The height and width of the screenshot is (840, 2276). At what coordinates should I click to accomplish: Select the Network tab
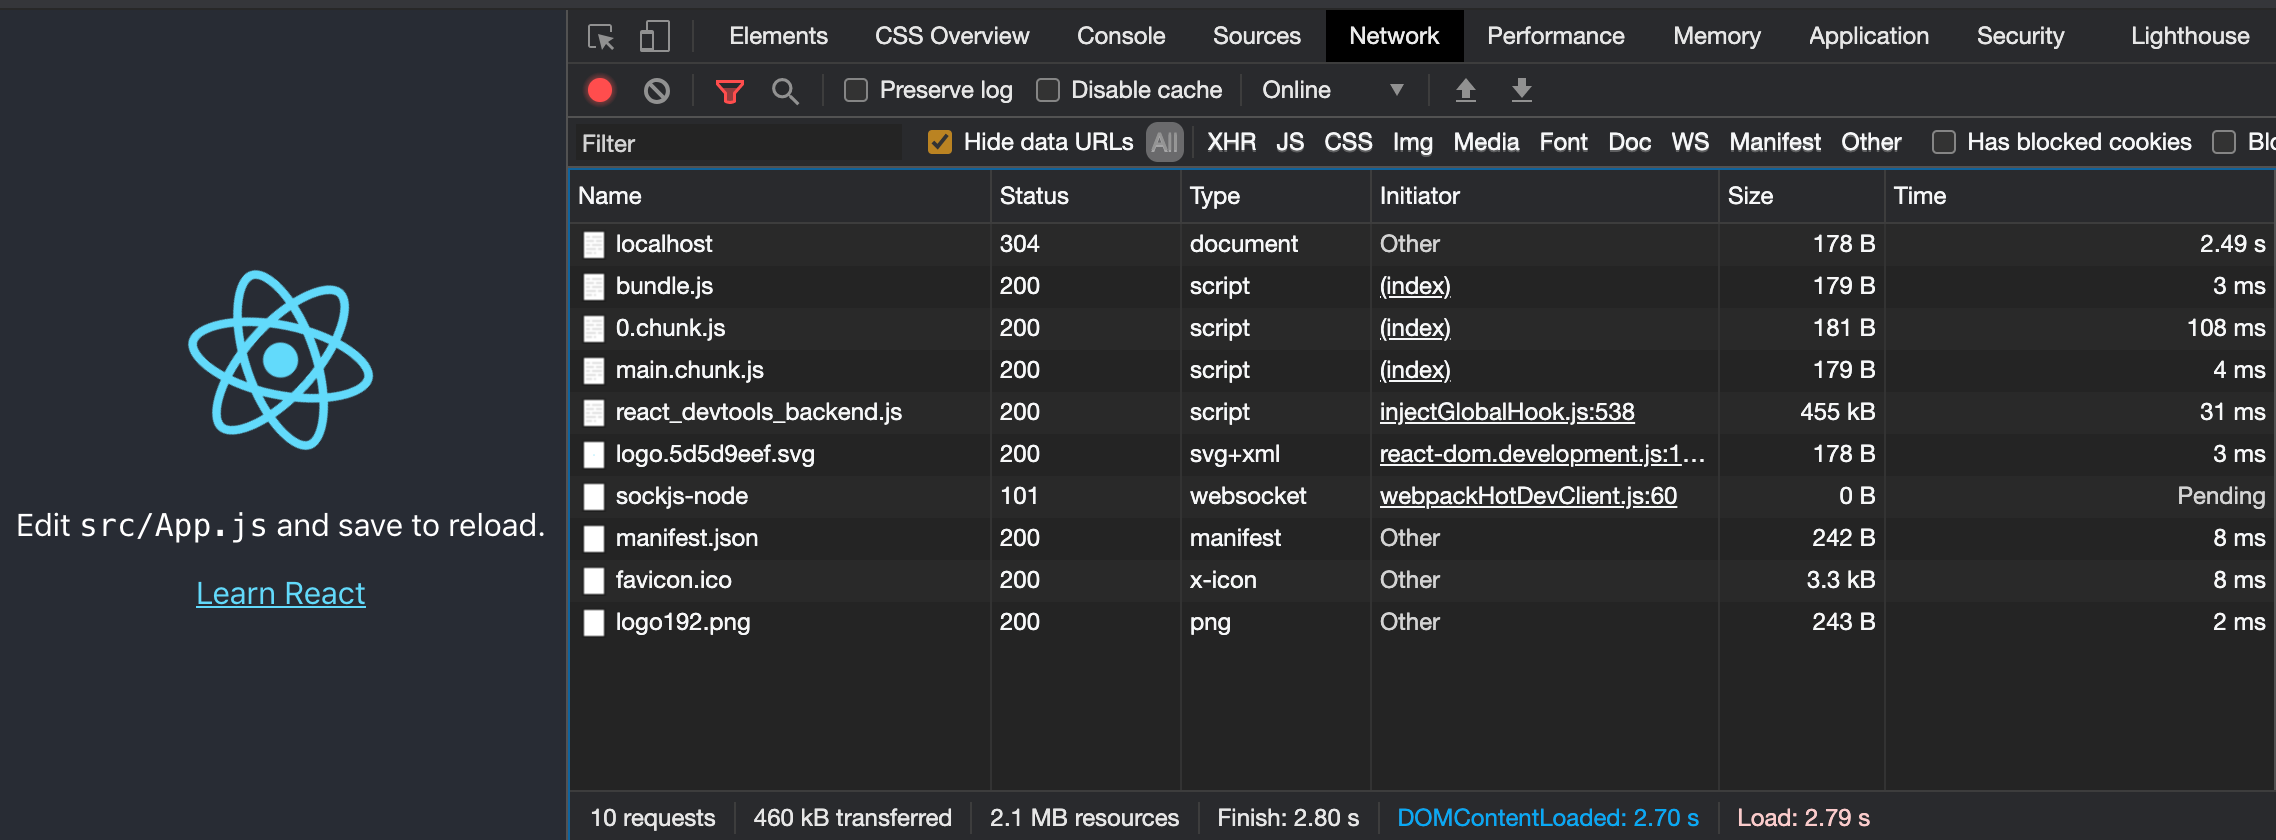tap(1394, 36)
